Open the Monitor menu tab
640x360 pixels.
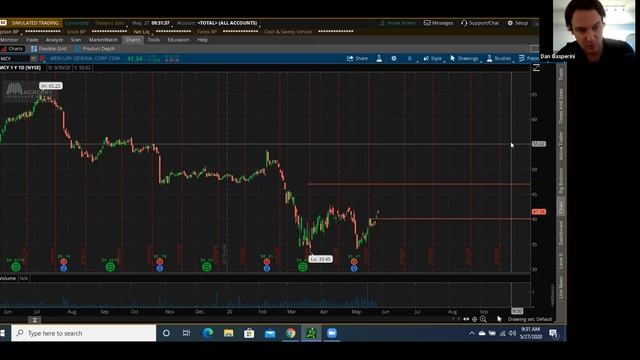coord(9,40)
